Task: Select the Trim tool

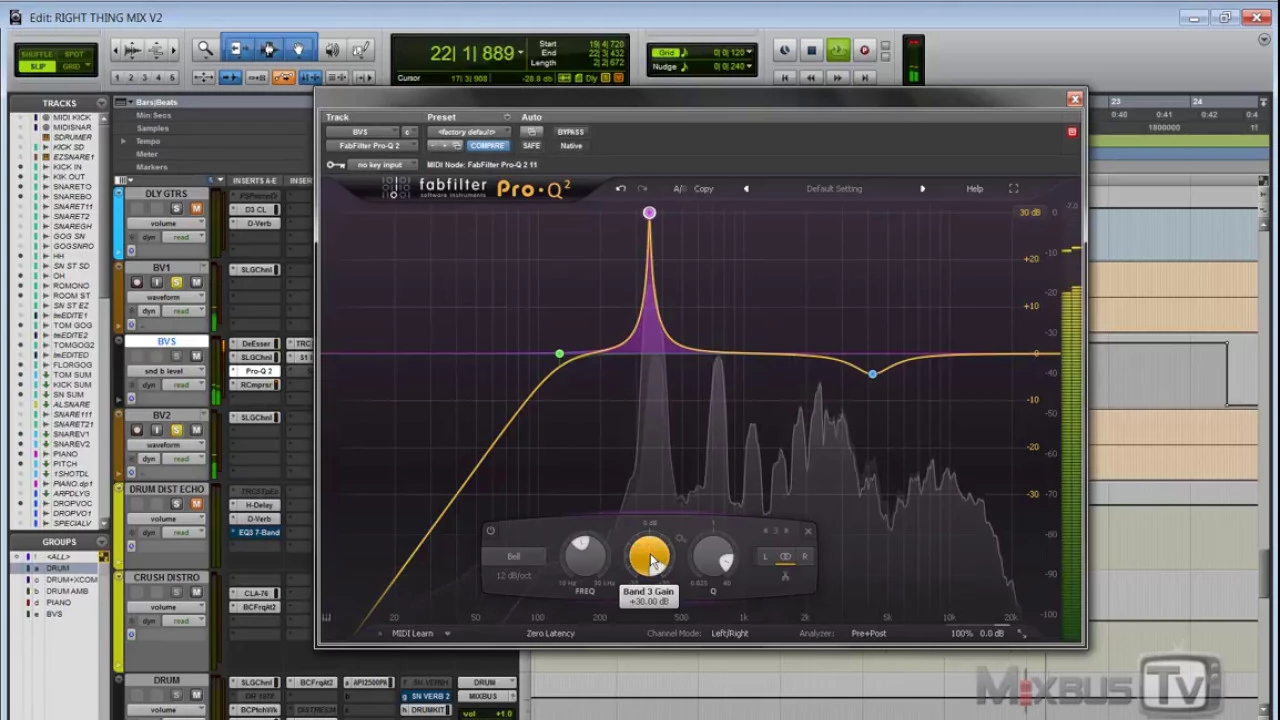Action: coord(238,49)
